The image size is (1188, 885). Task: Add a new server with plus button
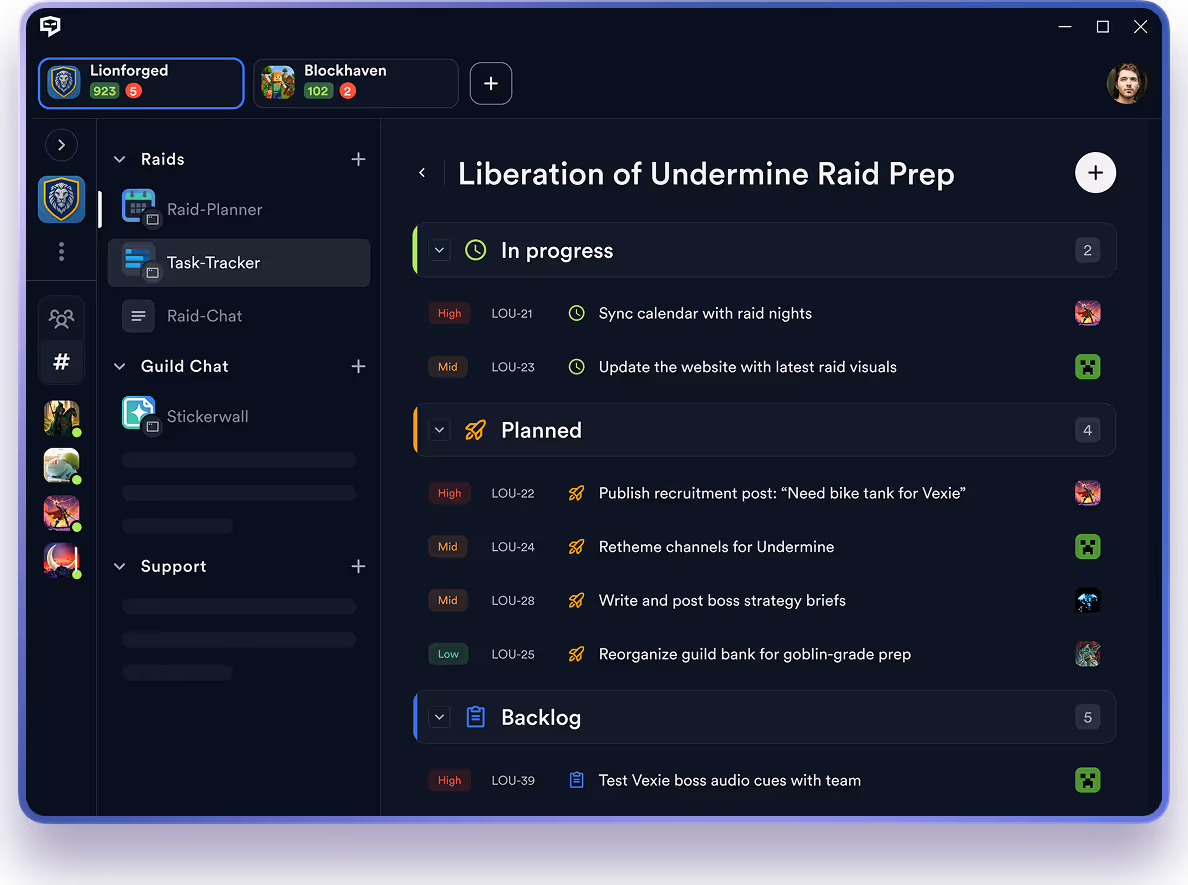490,84
